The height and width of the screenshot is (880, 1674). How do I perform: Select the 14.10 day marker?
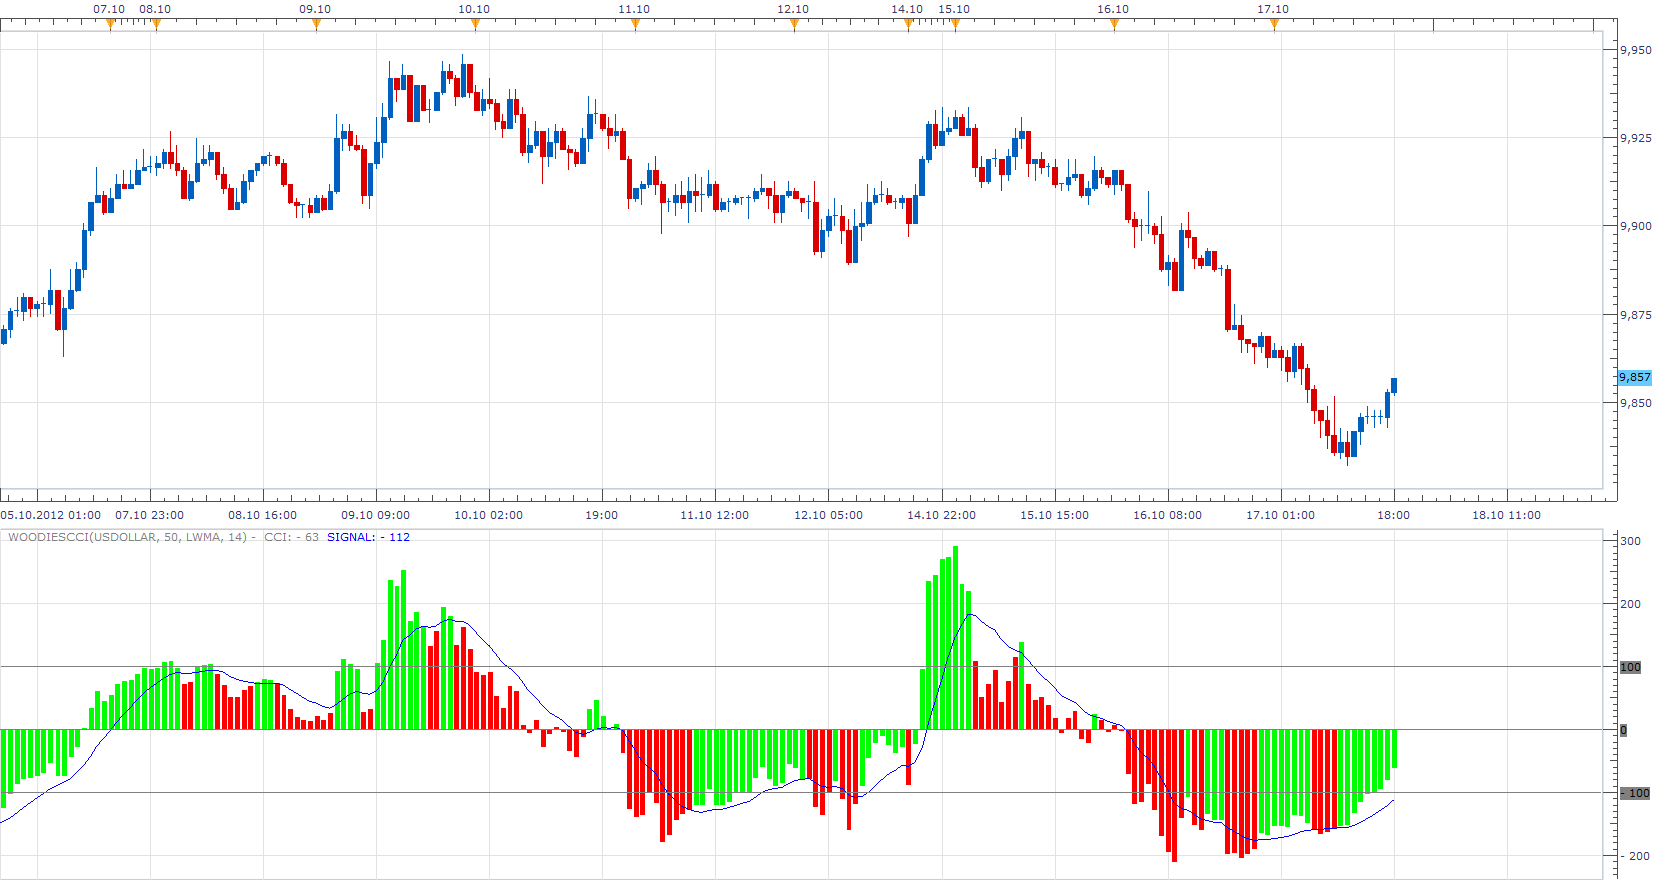pyautogui.click(x=908, y=25)
